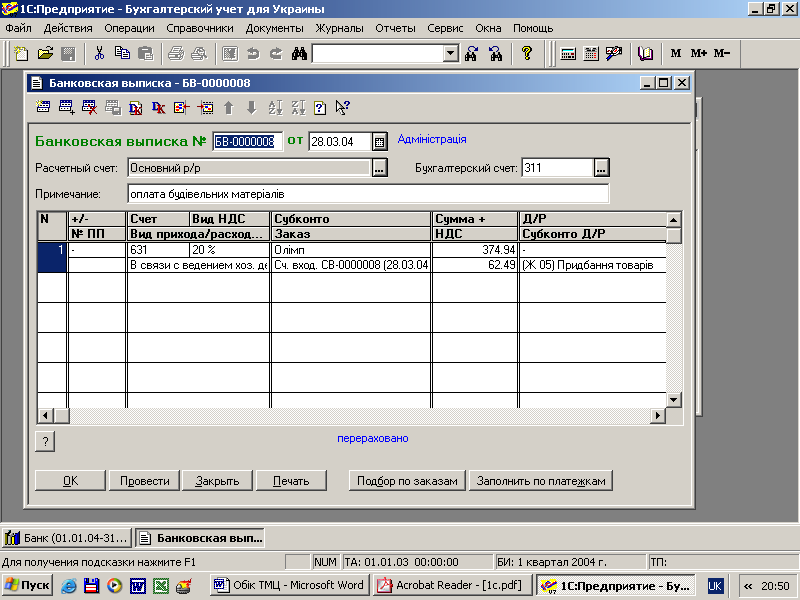Click the Заполнить по платежкам button
The image size is (800, 600).
pyautogui.click(x=541, y=481)
